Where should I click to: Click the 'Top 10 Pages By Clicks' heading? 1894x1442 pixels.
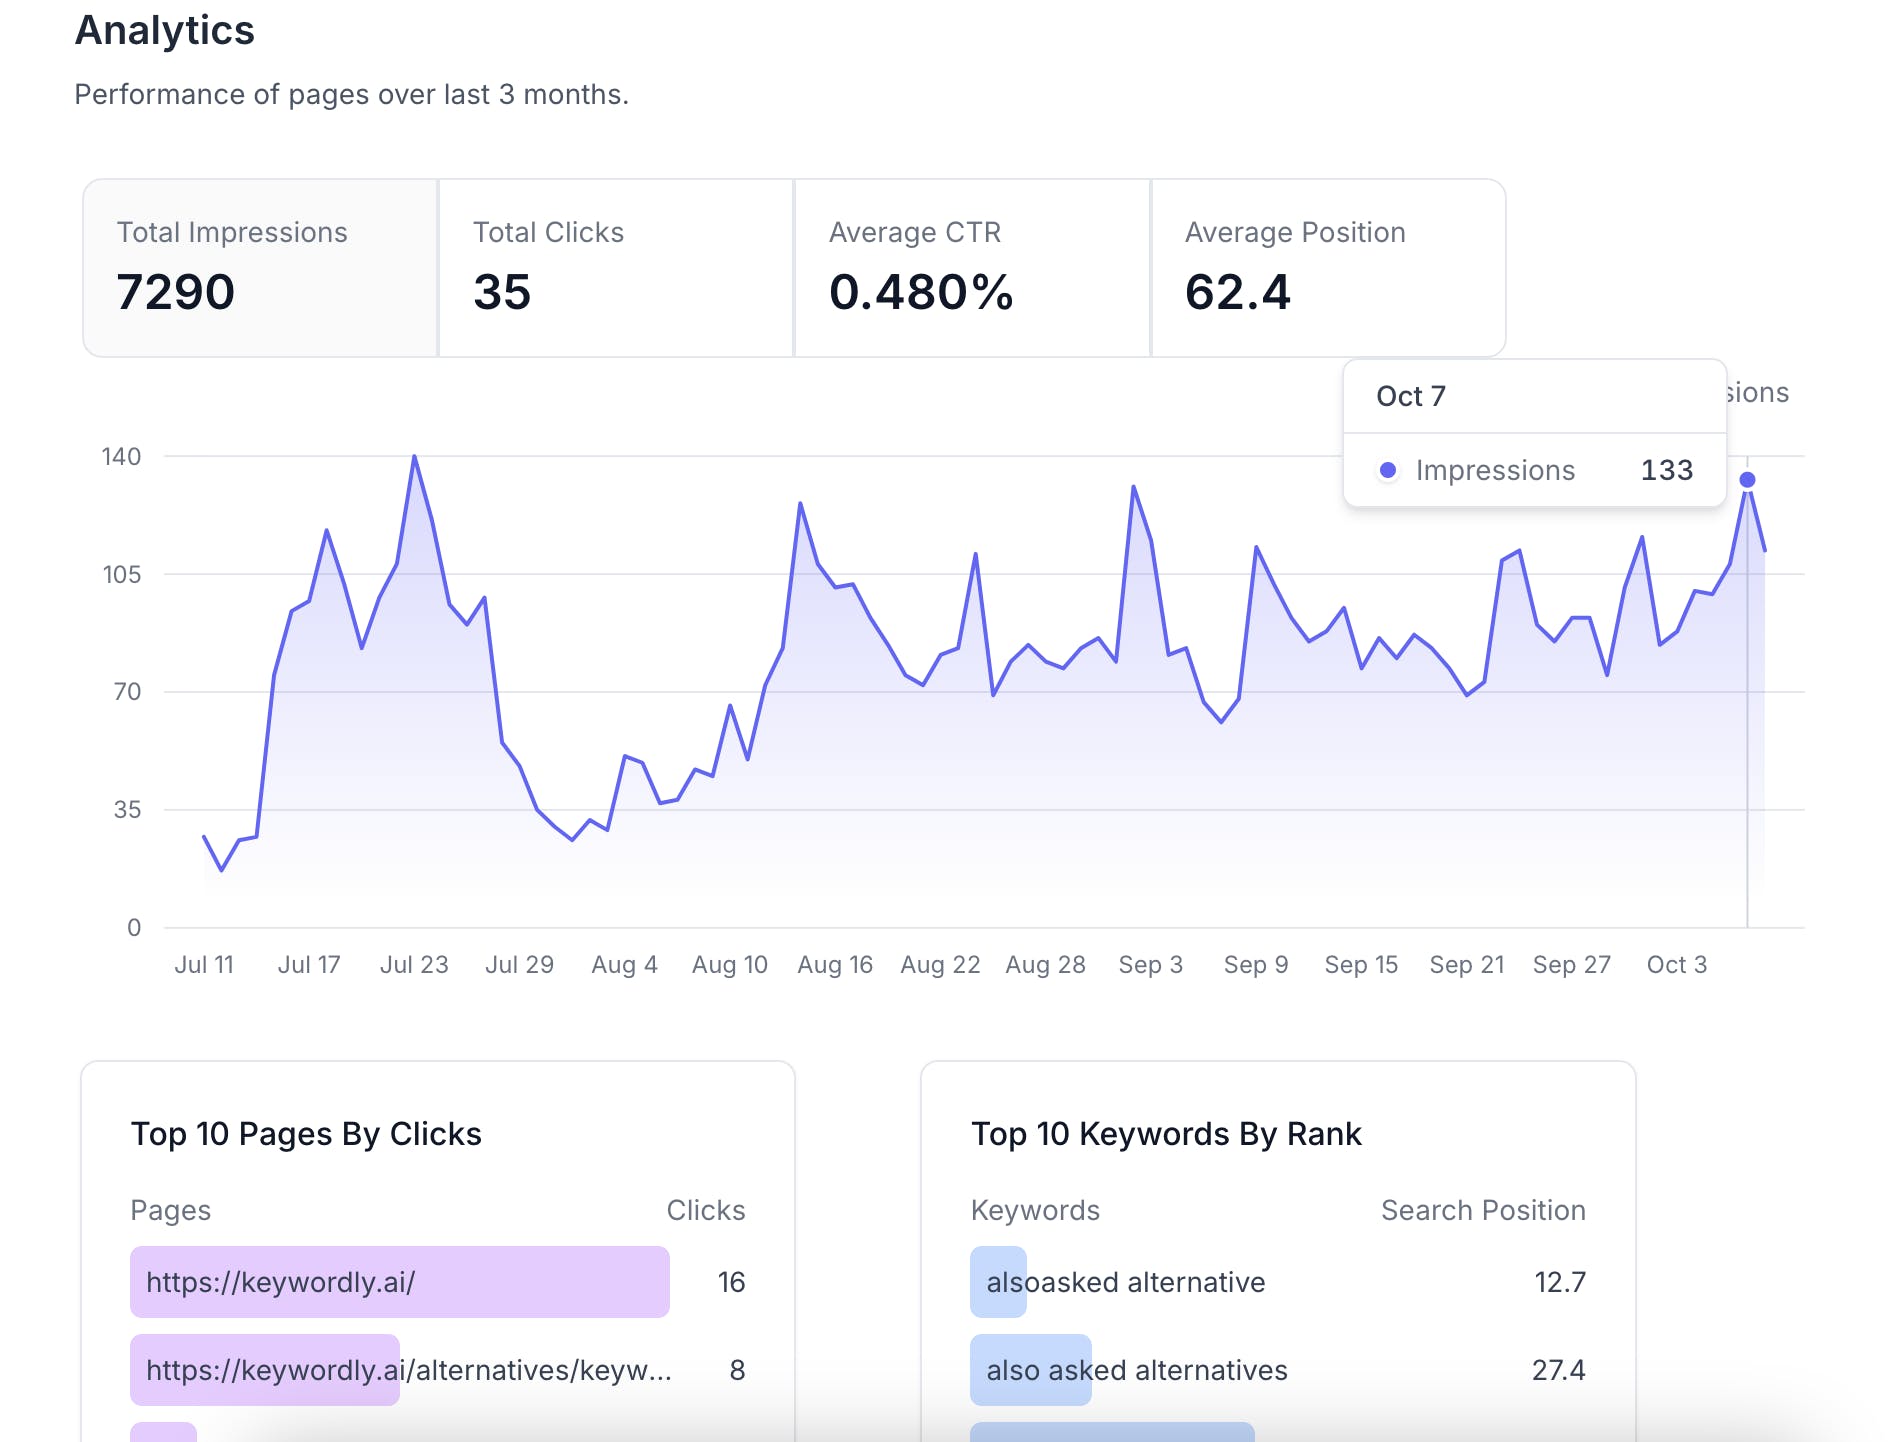(x=306, y=1134)
